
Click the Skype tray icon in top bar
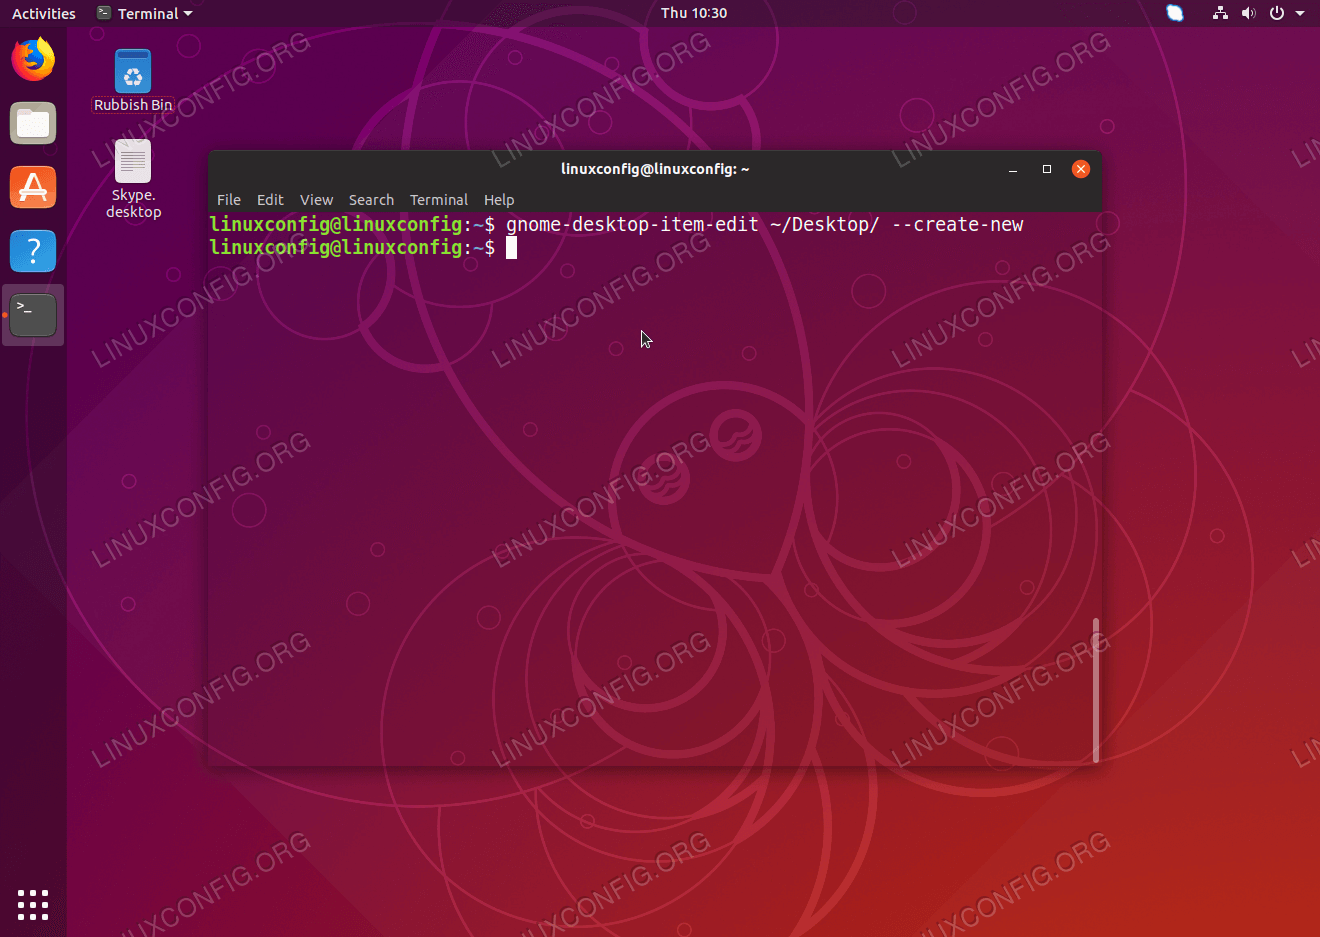tap(1175, 13)
